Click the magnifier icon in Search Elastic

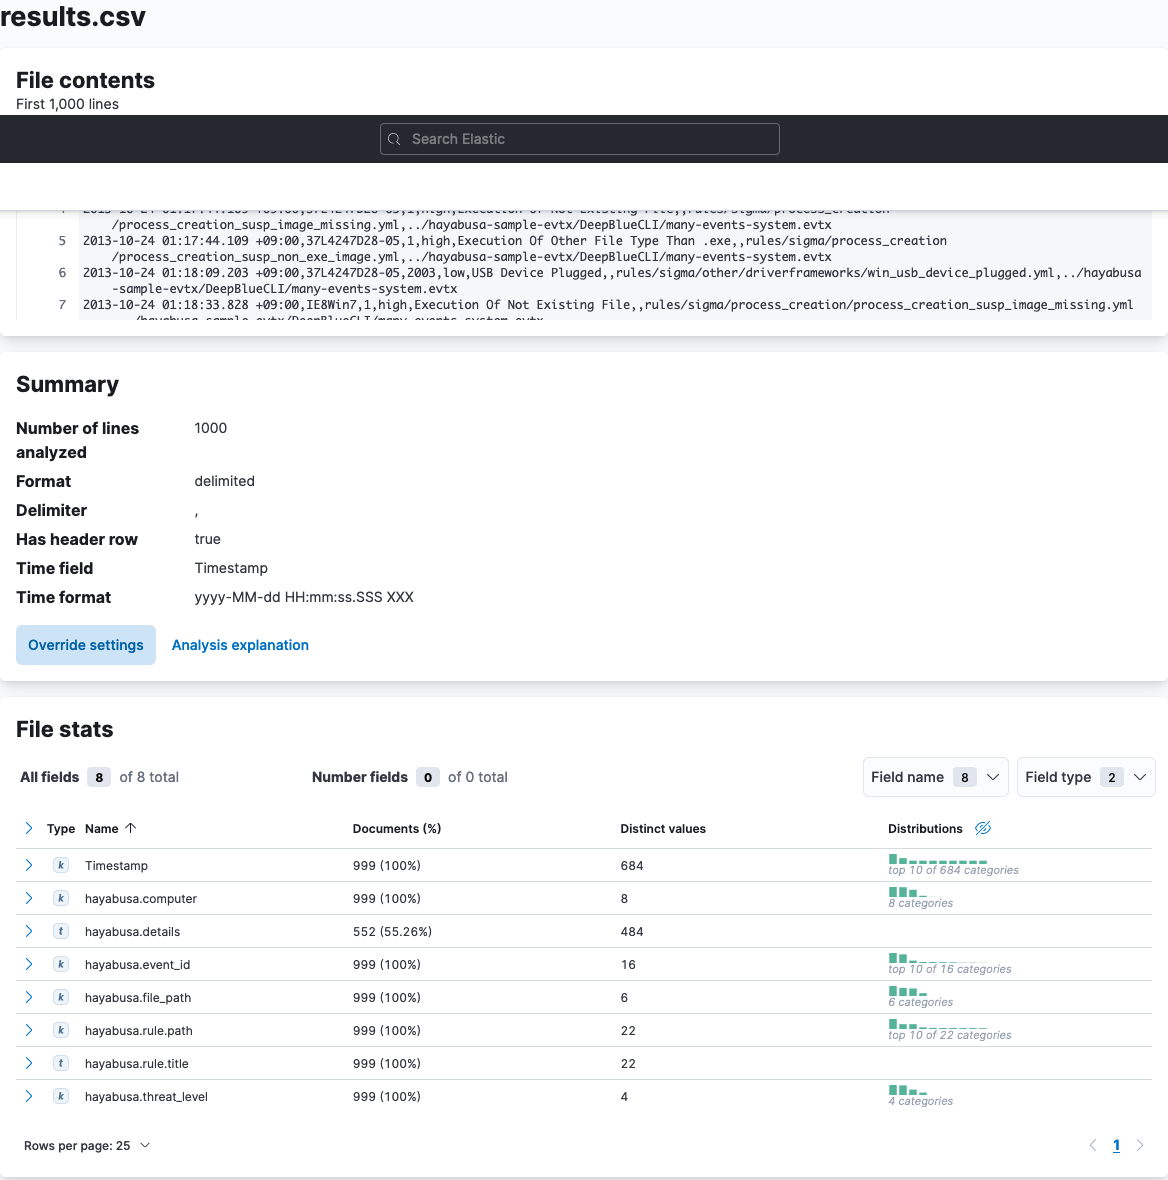pos(394,139)
